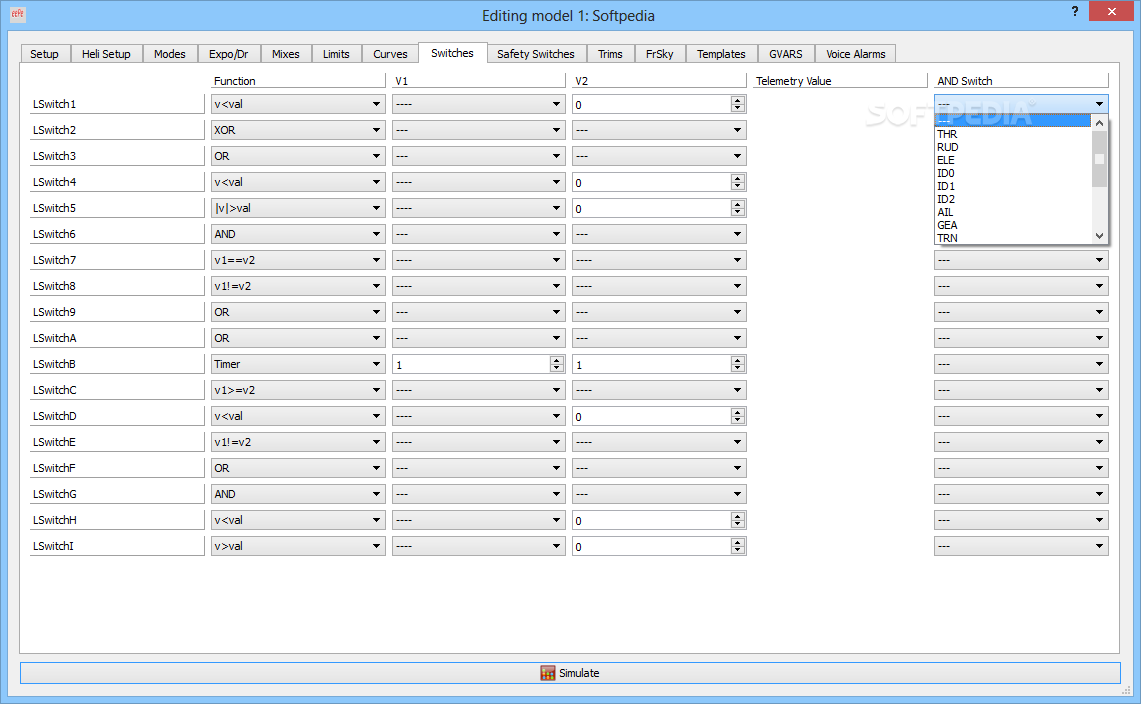Open LSwitchB Function dropdown showing Timer
This screenshot has width=1141, height=704.
point(298,364)
